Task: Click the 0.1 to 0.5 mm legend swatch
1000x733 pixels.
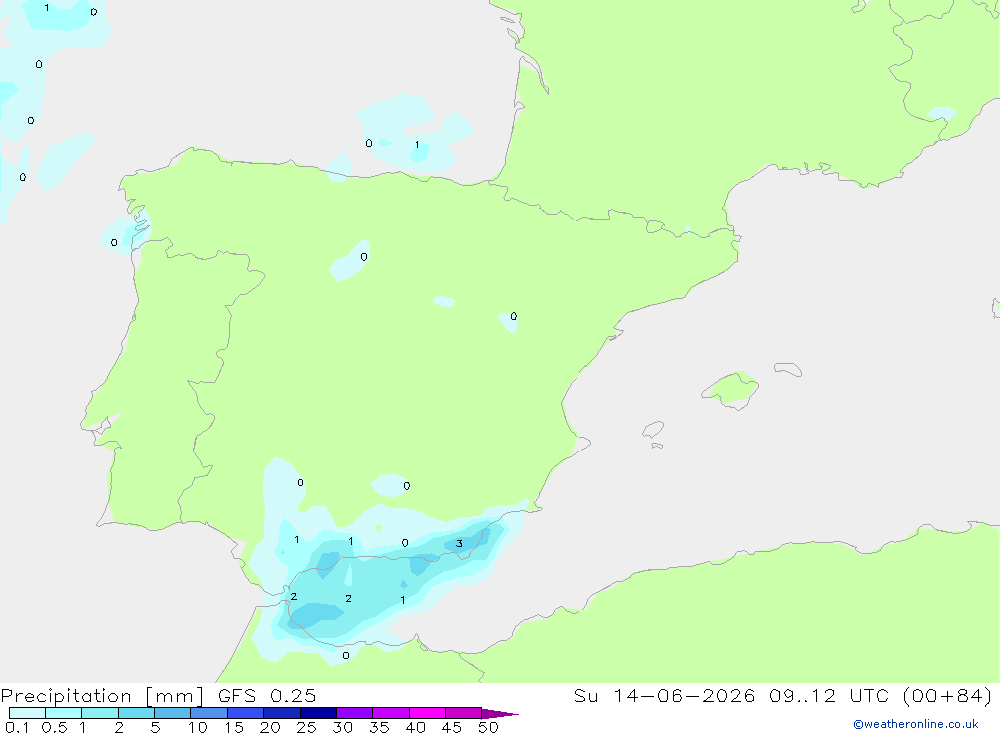Action: (27, 713)
